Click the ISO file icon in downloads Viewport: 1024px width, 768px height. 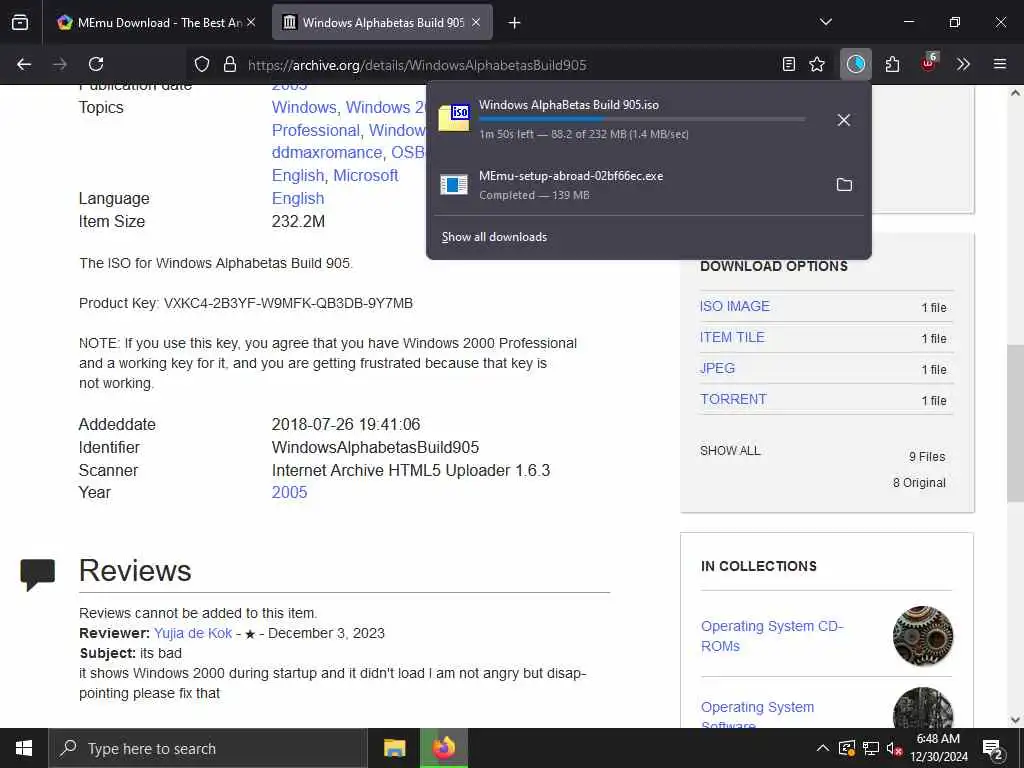pyautogui.click(x=454, y=118)
